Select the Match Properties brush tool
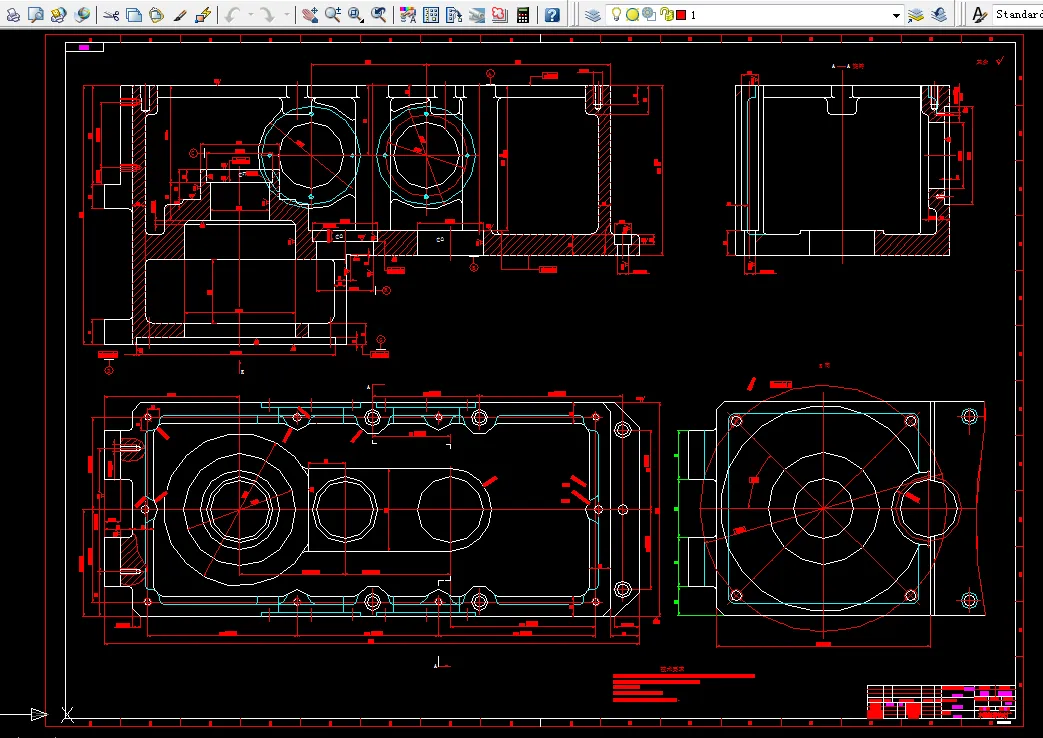The width and height of the screenshot is (1043, 738). click(180, 15)
